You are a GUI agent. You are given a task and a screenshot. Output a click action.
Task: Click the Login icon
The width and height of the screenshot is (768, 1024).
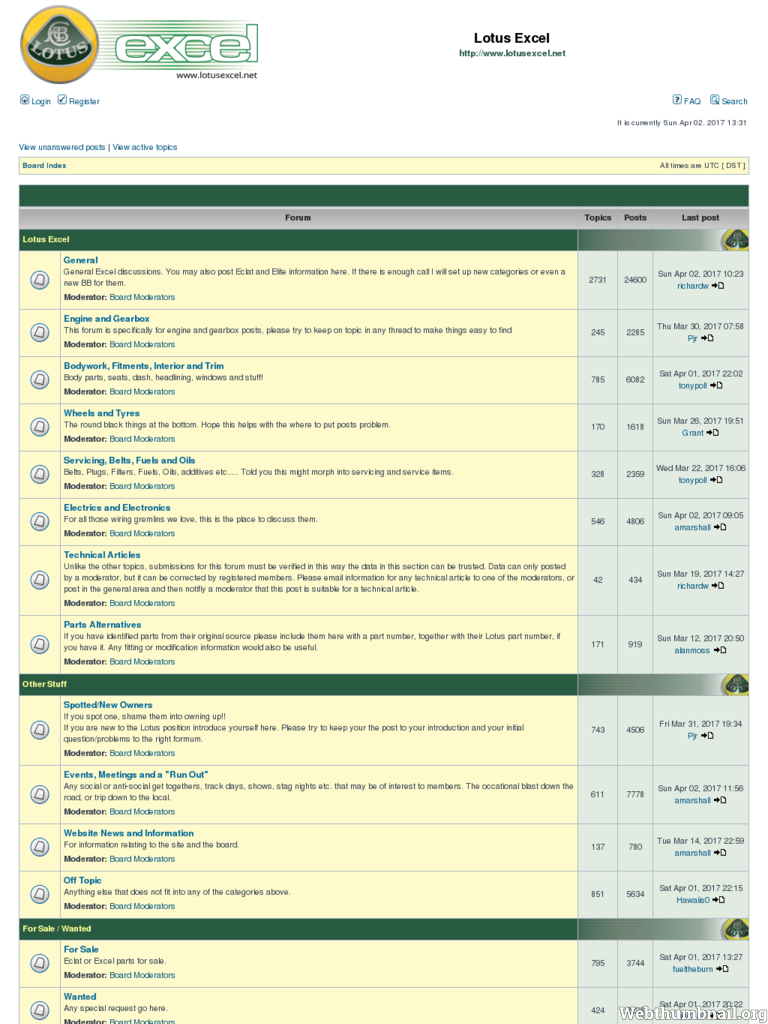pos(24,100)
